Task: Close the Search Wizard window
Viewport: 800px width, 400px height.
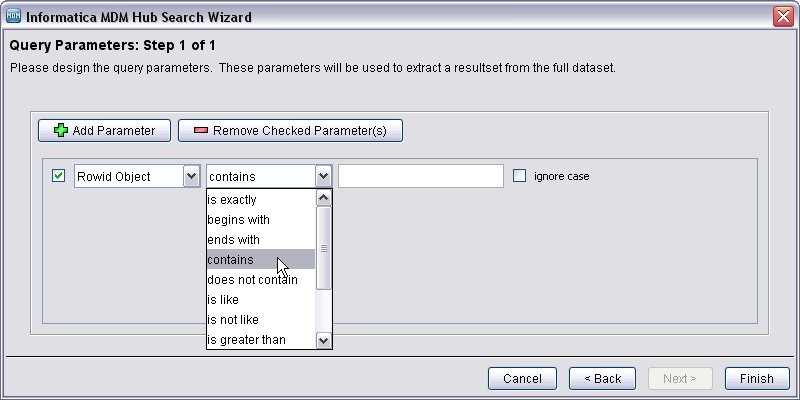Action: point(783,17)
